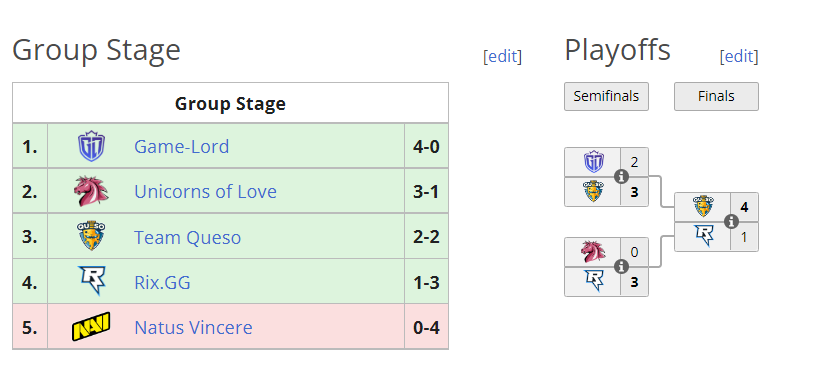
Task: Click the Unicorns of Love logo in table
Action: [x=91, y=191]
